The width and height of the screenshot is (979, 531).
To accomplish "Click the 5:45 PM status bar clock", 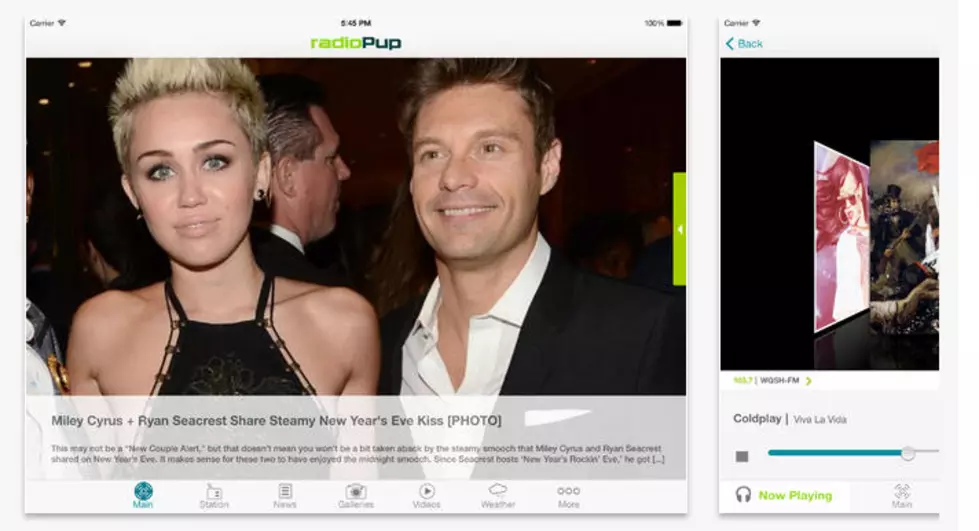I will (x=356, y=23).
